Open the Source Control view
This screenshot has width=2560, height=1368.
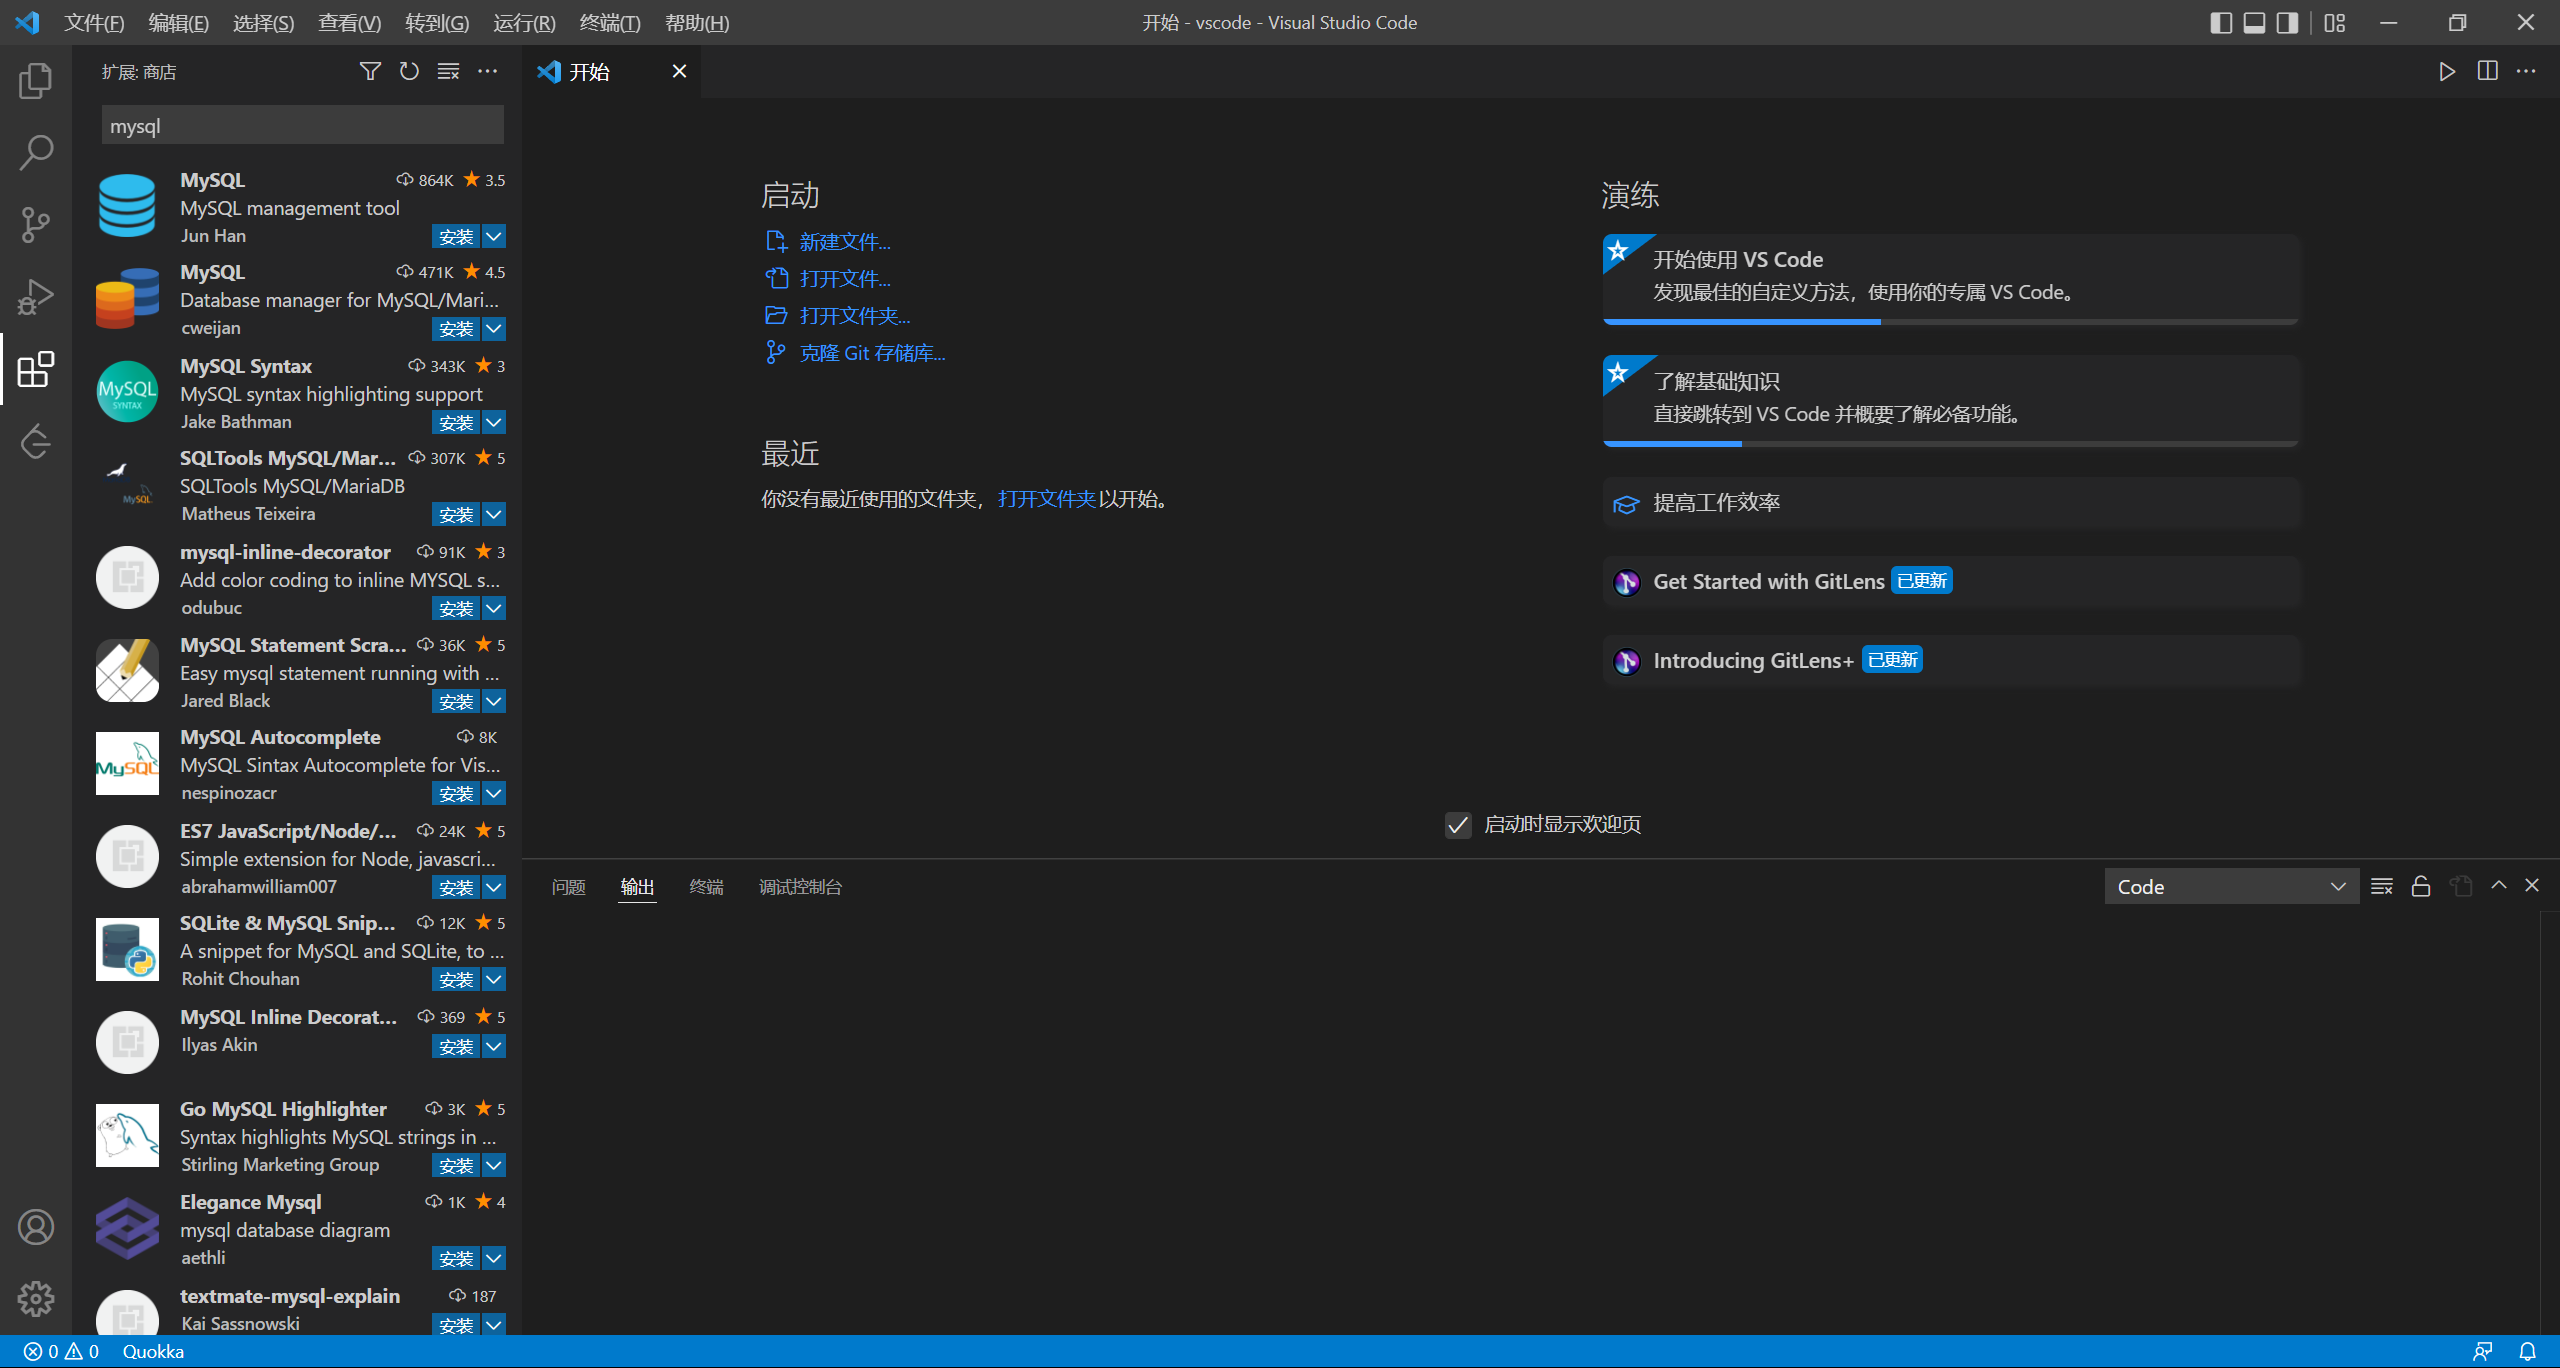tap(36, 224)
